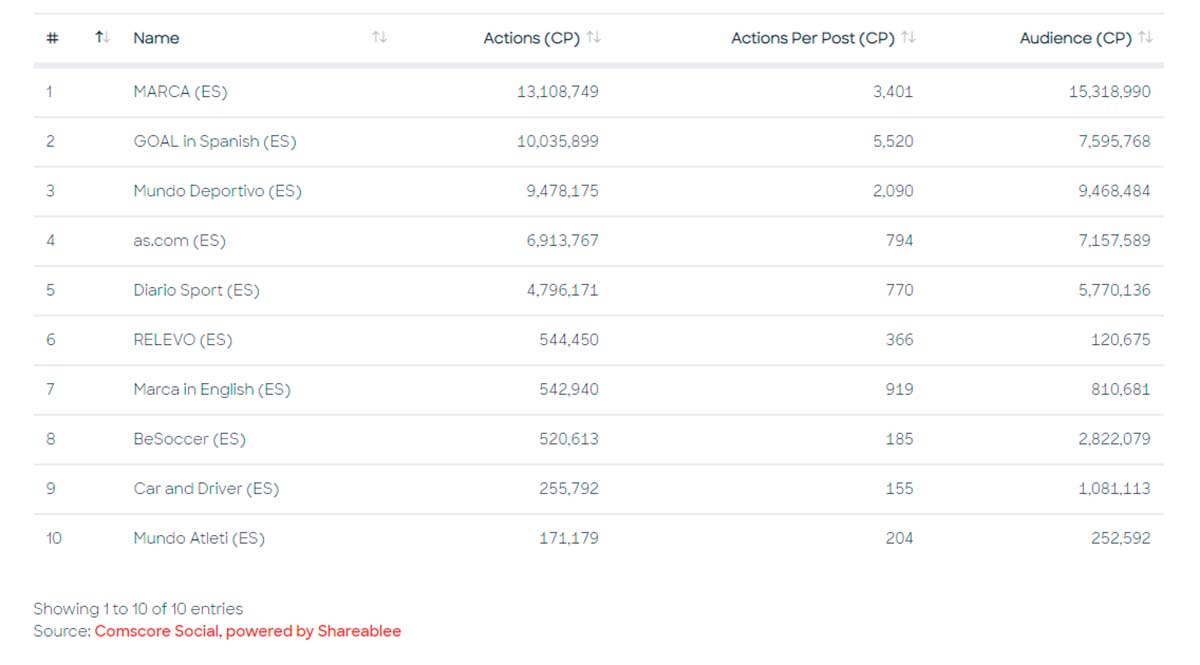Select Mundo Atleti (ES) row
Viewport: 1200px width, 665px height.
pyautogui.click(x=198, y=539)
